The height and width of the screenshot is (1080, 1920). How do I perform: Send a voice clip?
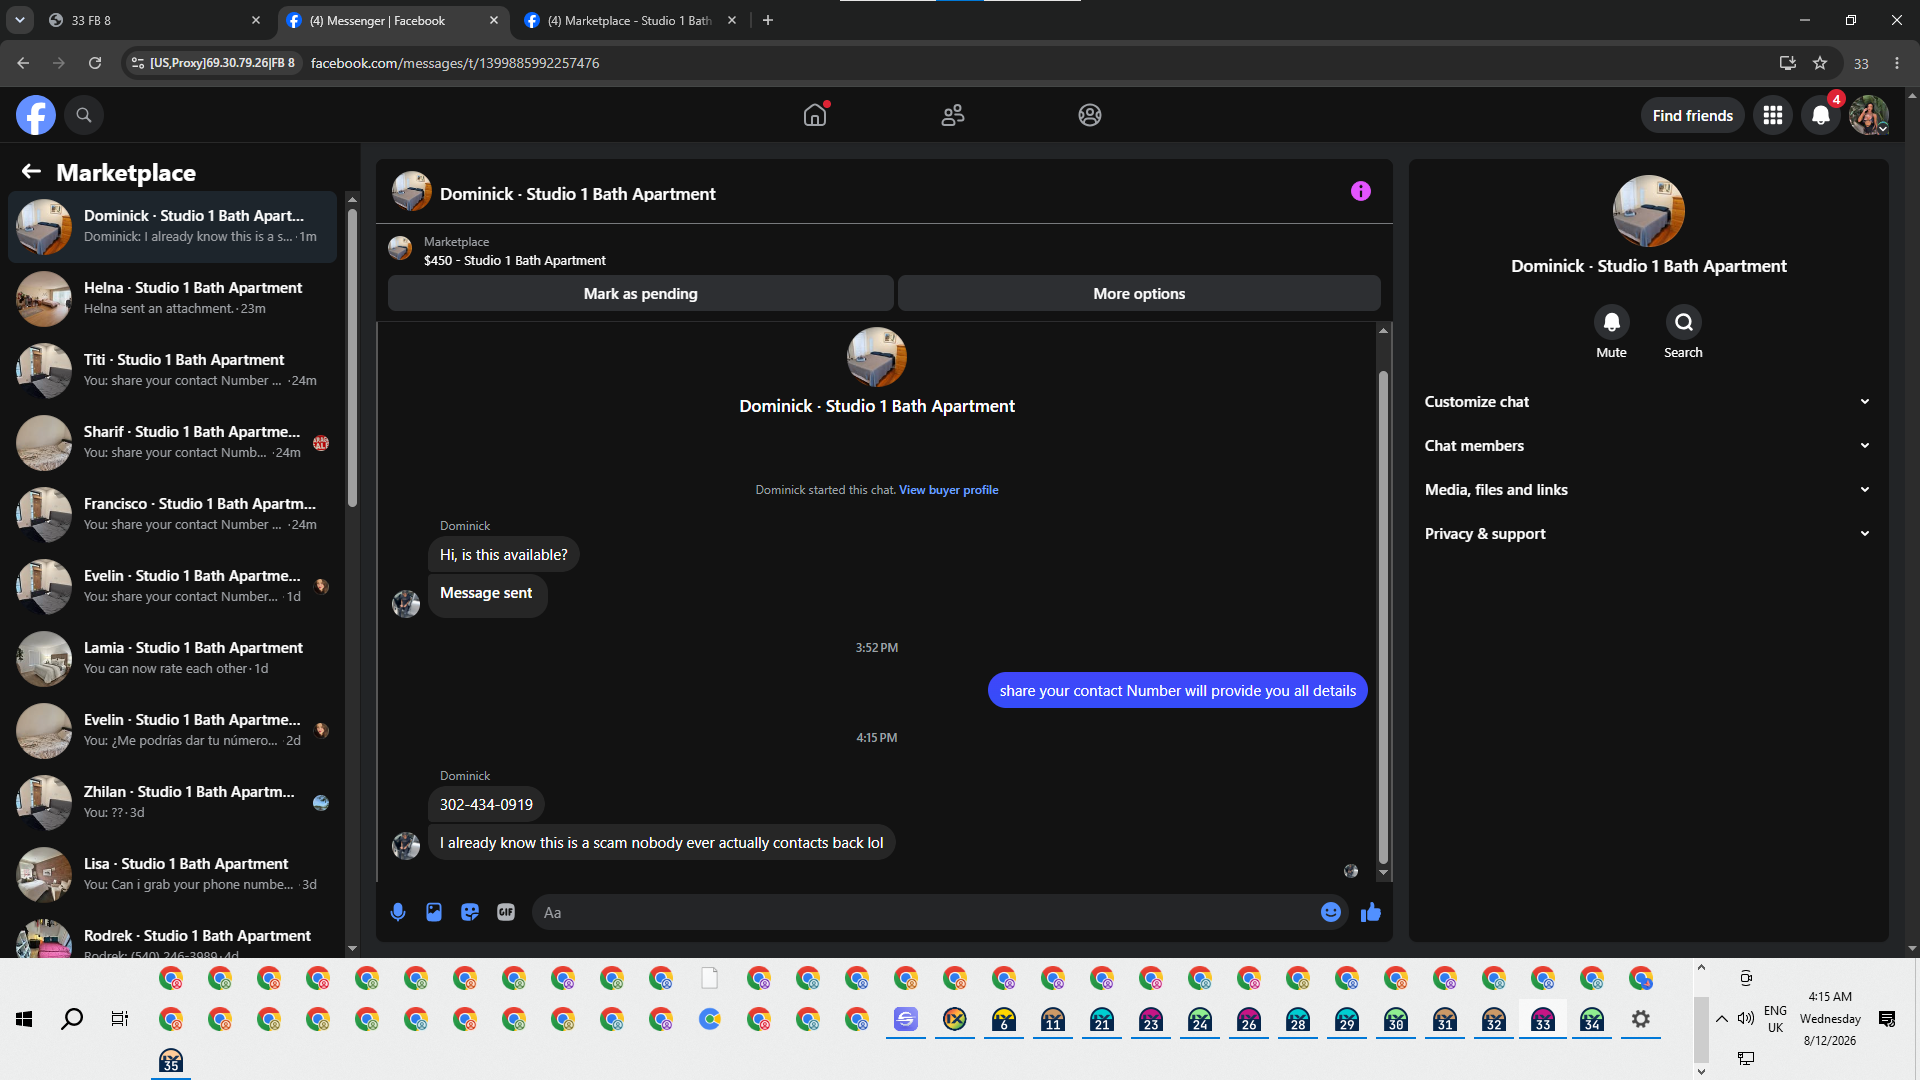click(x=398, y=912)
